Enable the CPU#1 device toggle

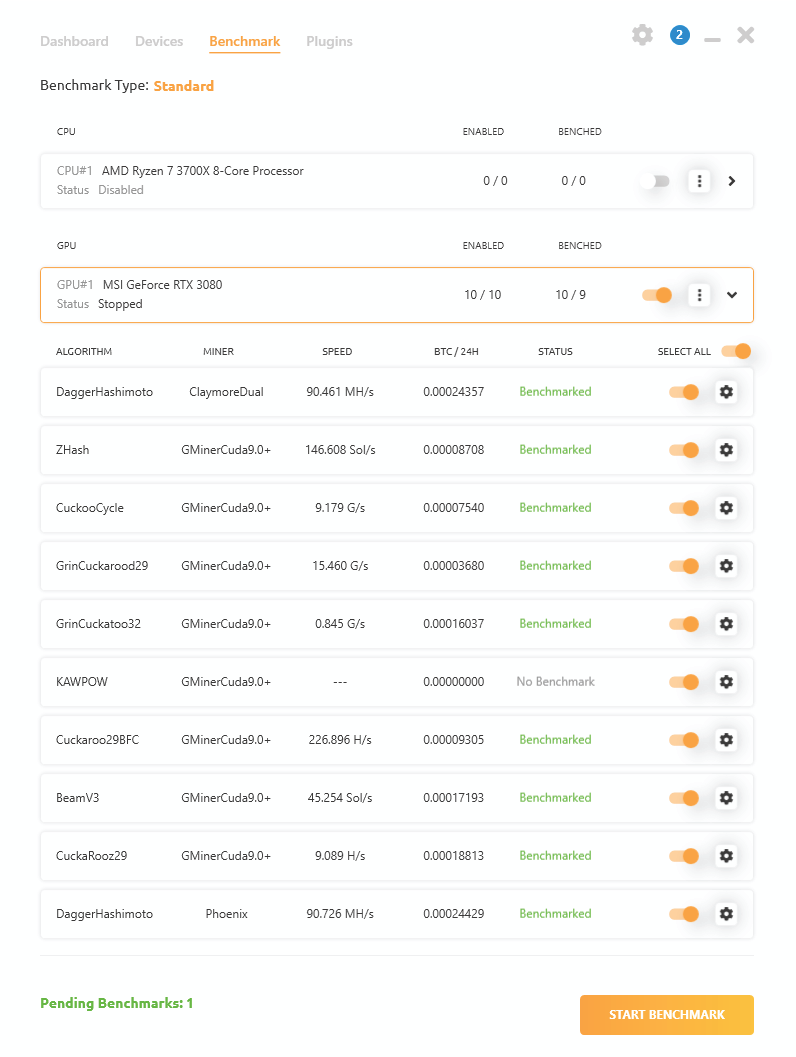point(655,181)
